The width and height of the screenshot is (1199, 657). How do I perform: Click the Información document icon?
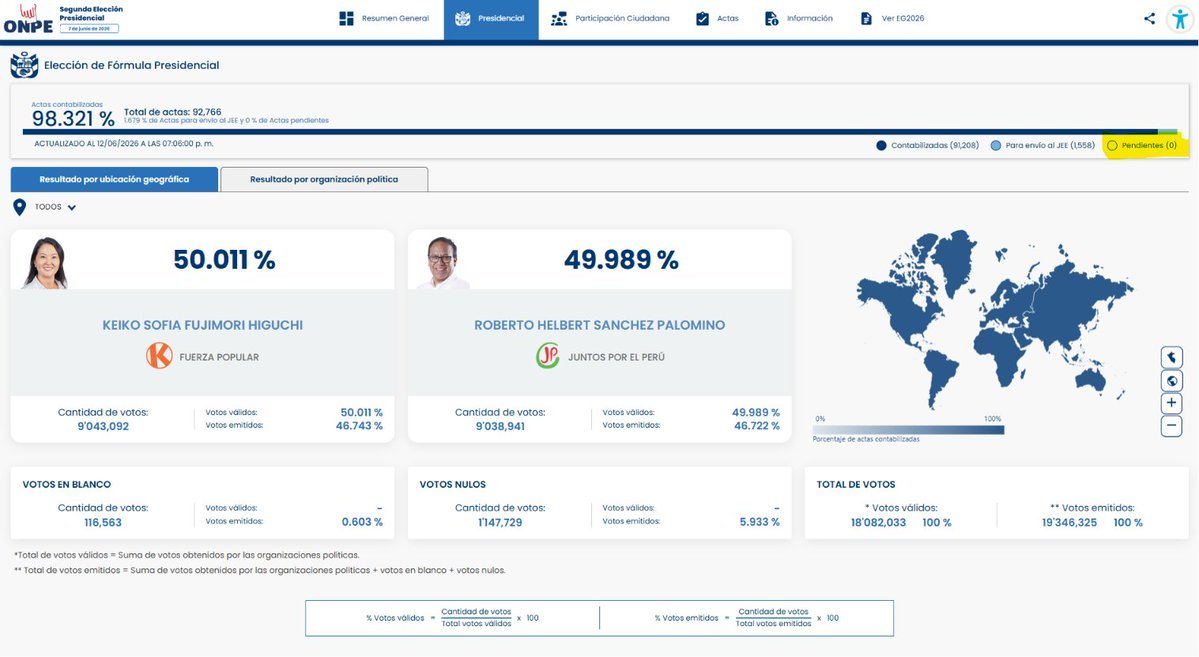tap(772, 18)
